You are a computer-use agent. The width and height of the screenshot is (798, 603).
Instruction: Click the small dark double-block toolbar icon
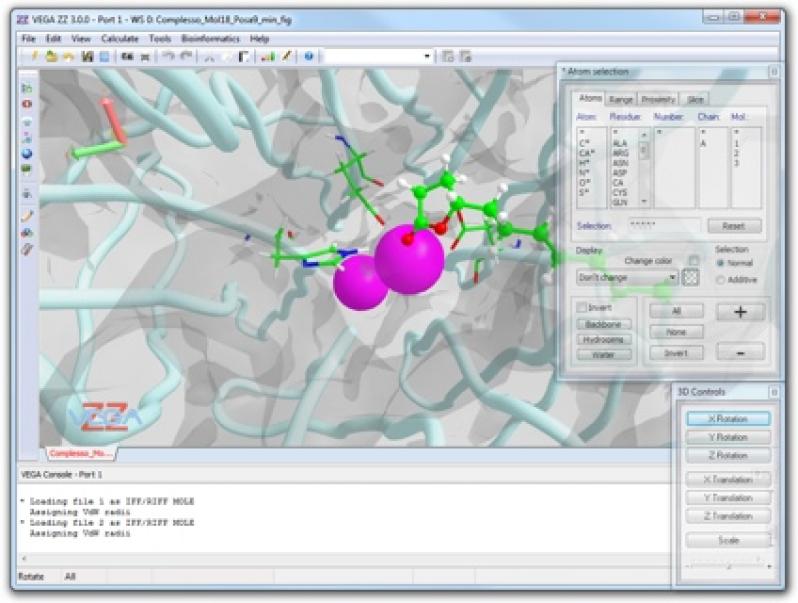pos(127,56)
